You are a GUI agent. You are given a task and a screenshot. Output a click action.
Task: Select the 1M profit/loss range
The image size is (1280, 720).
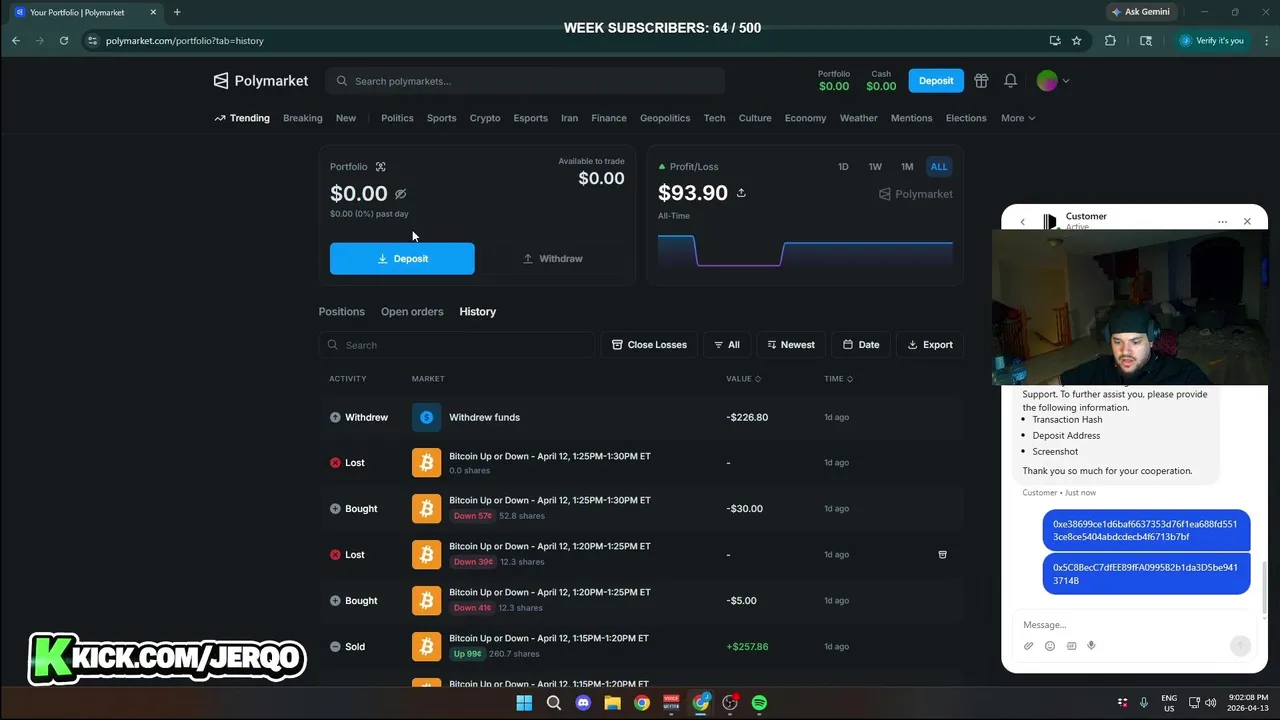(907, 167)
